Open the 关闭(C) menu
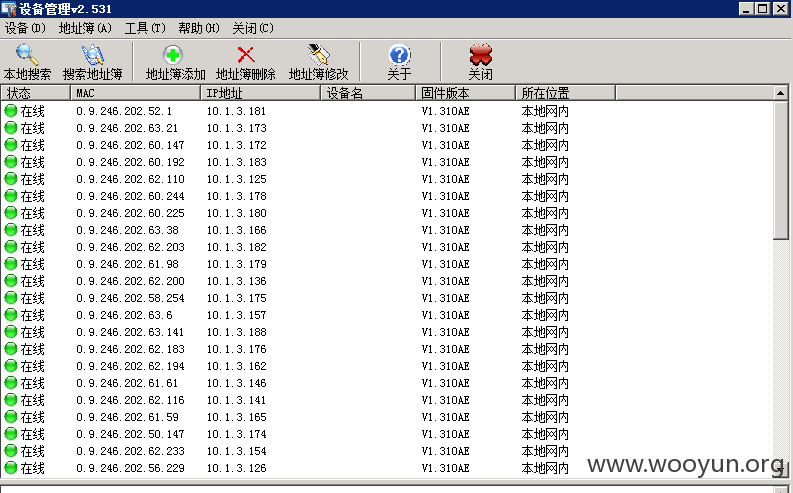 [x=253, y=28]
